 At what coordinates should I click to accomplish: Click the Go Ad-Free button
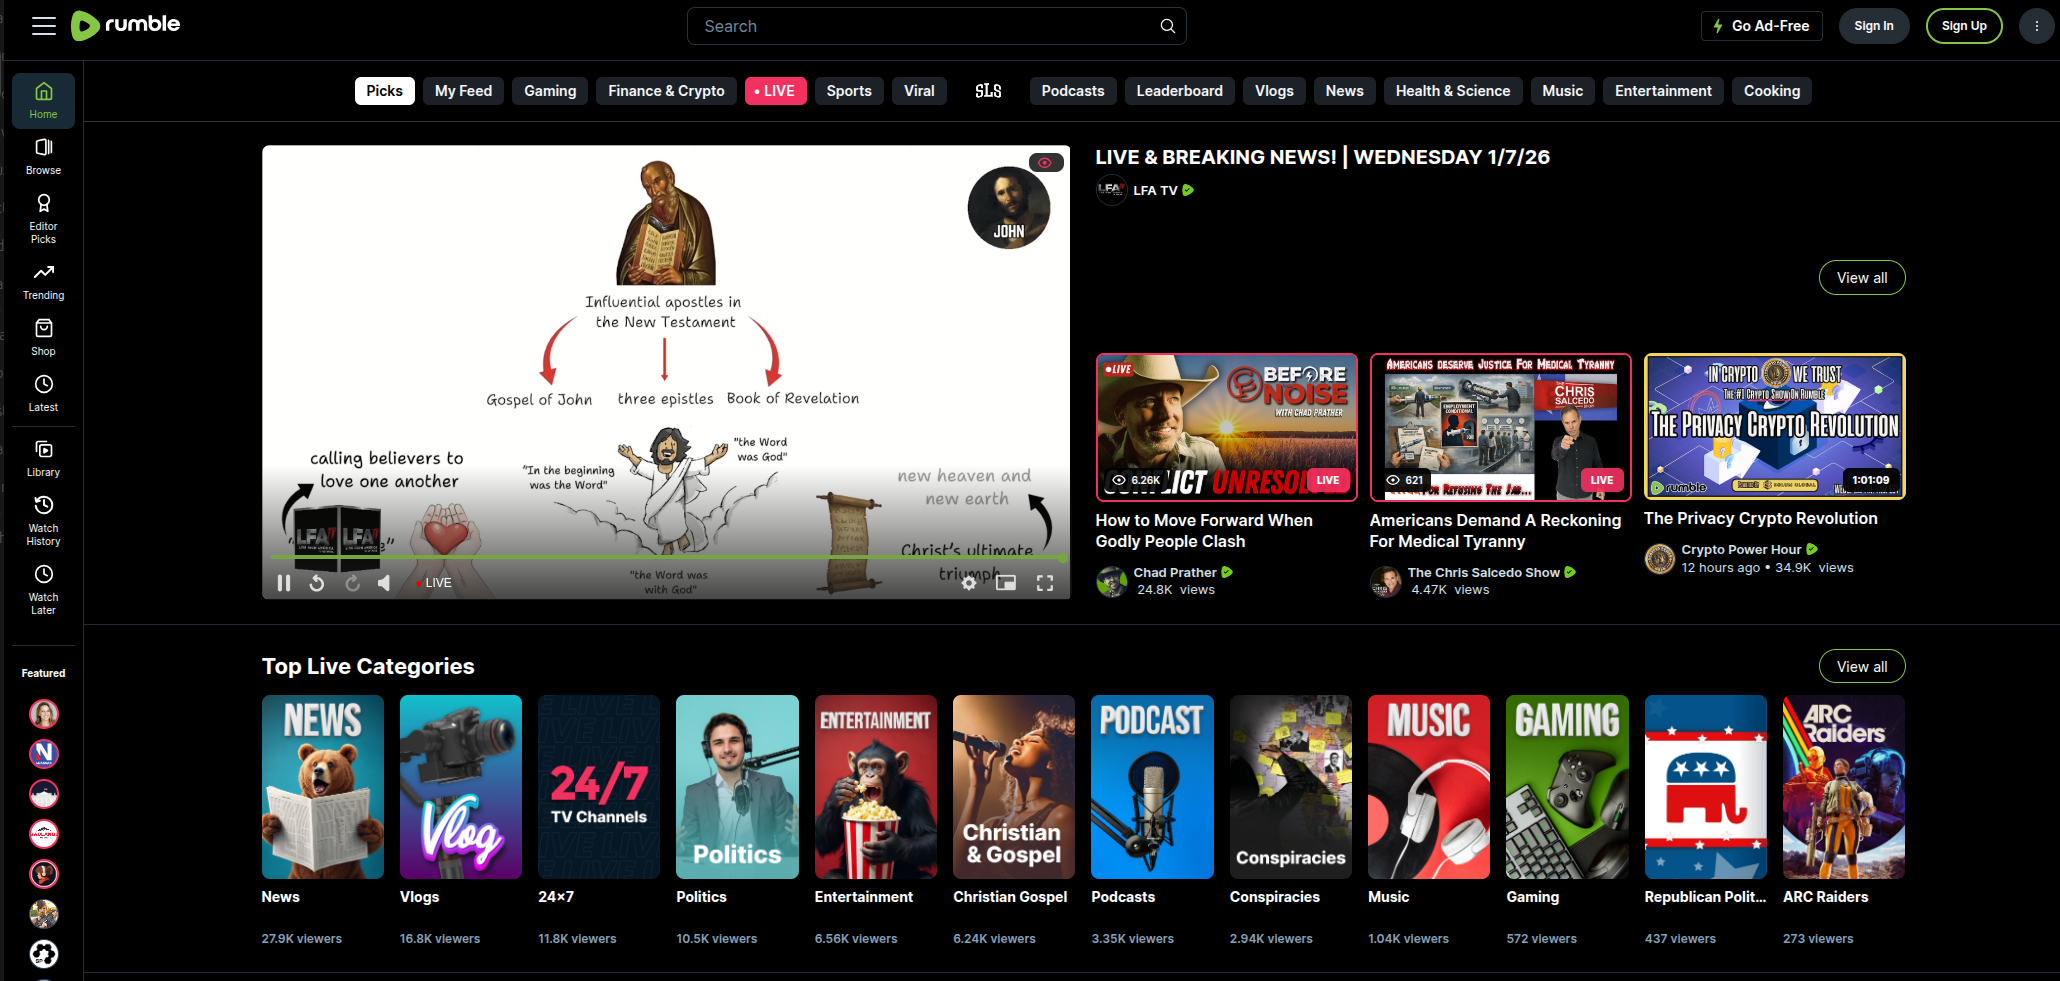[1761, 26]
